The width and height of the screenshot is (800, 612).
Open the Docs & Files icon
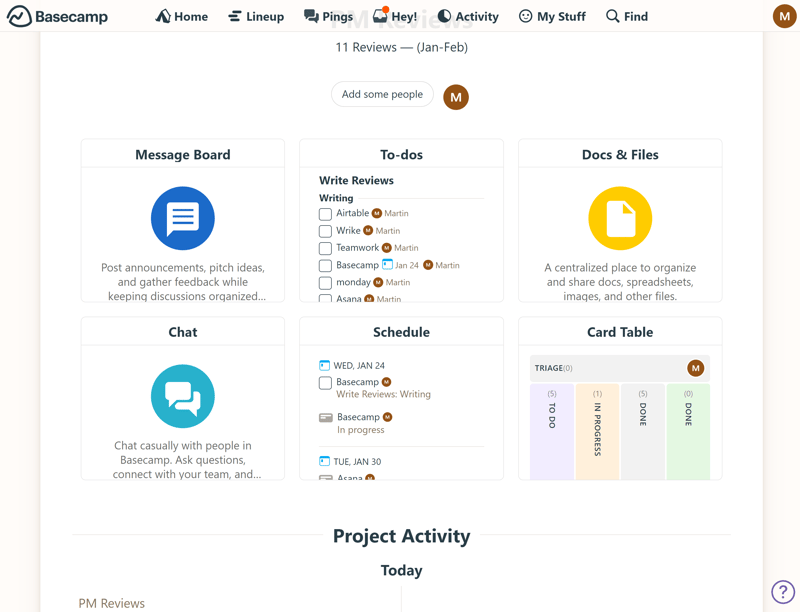coord(620,218)
